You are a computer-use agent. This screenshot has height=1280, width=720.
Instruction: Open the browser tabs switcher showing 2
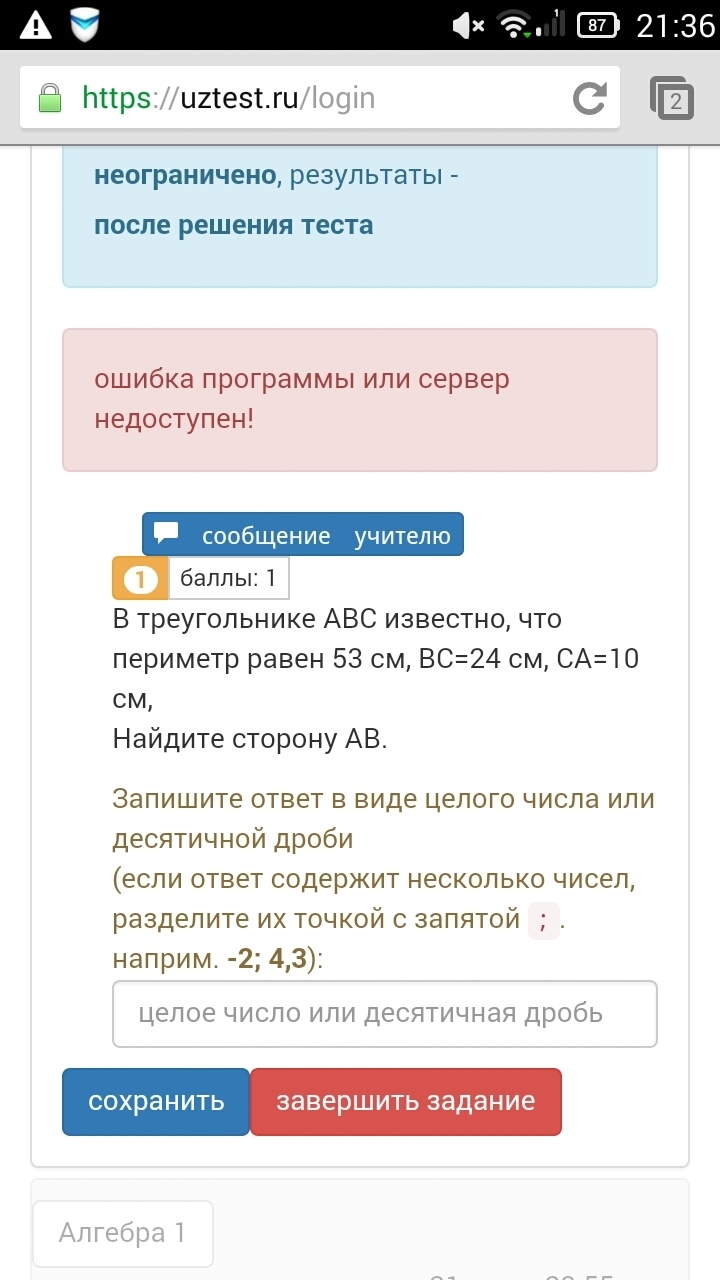[x=672, y=98]
